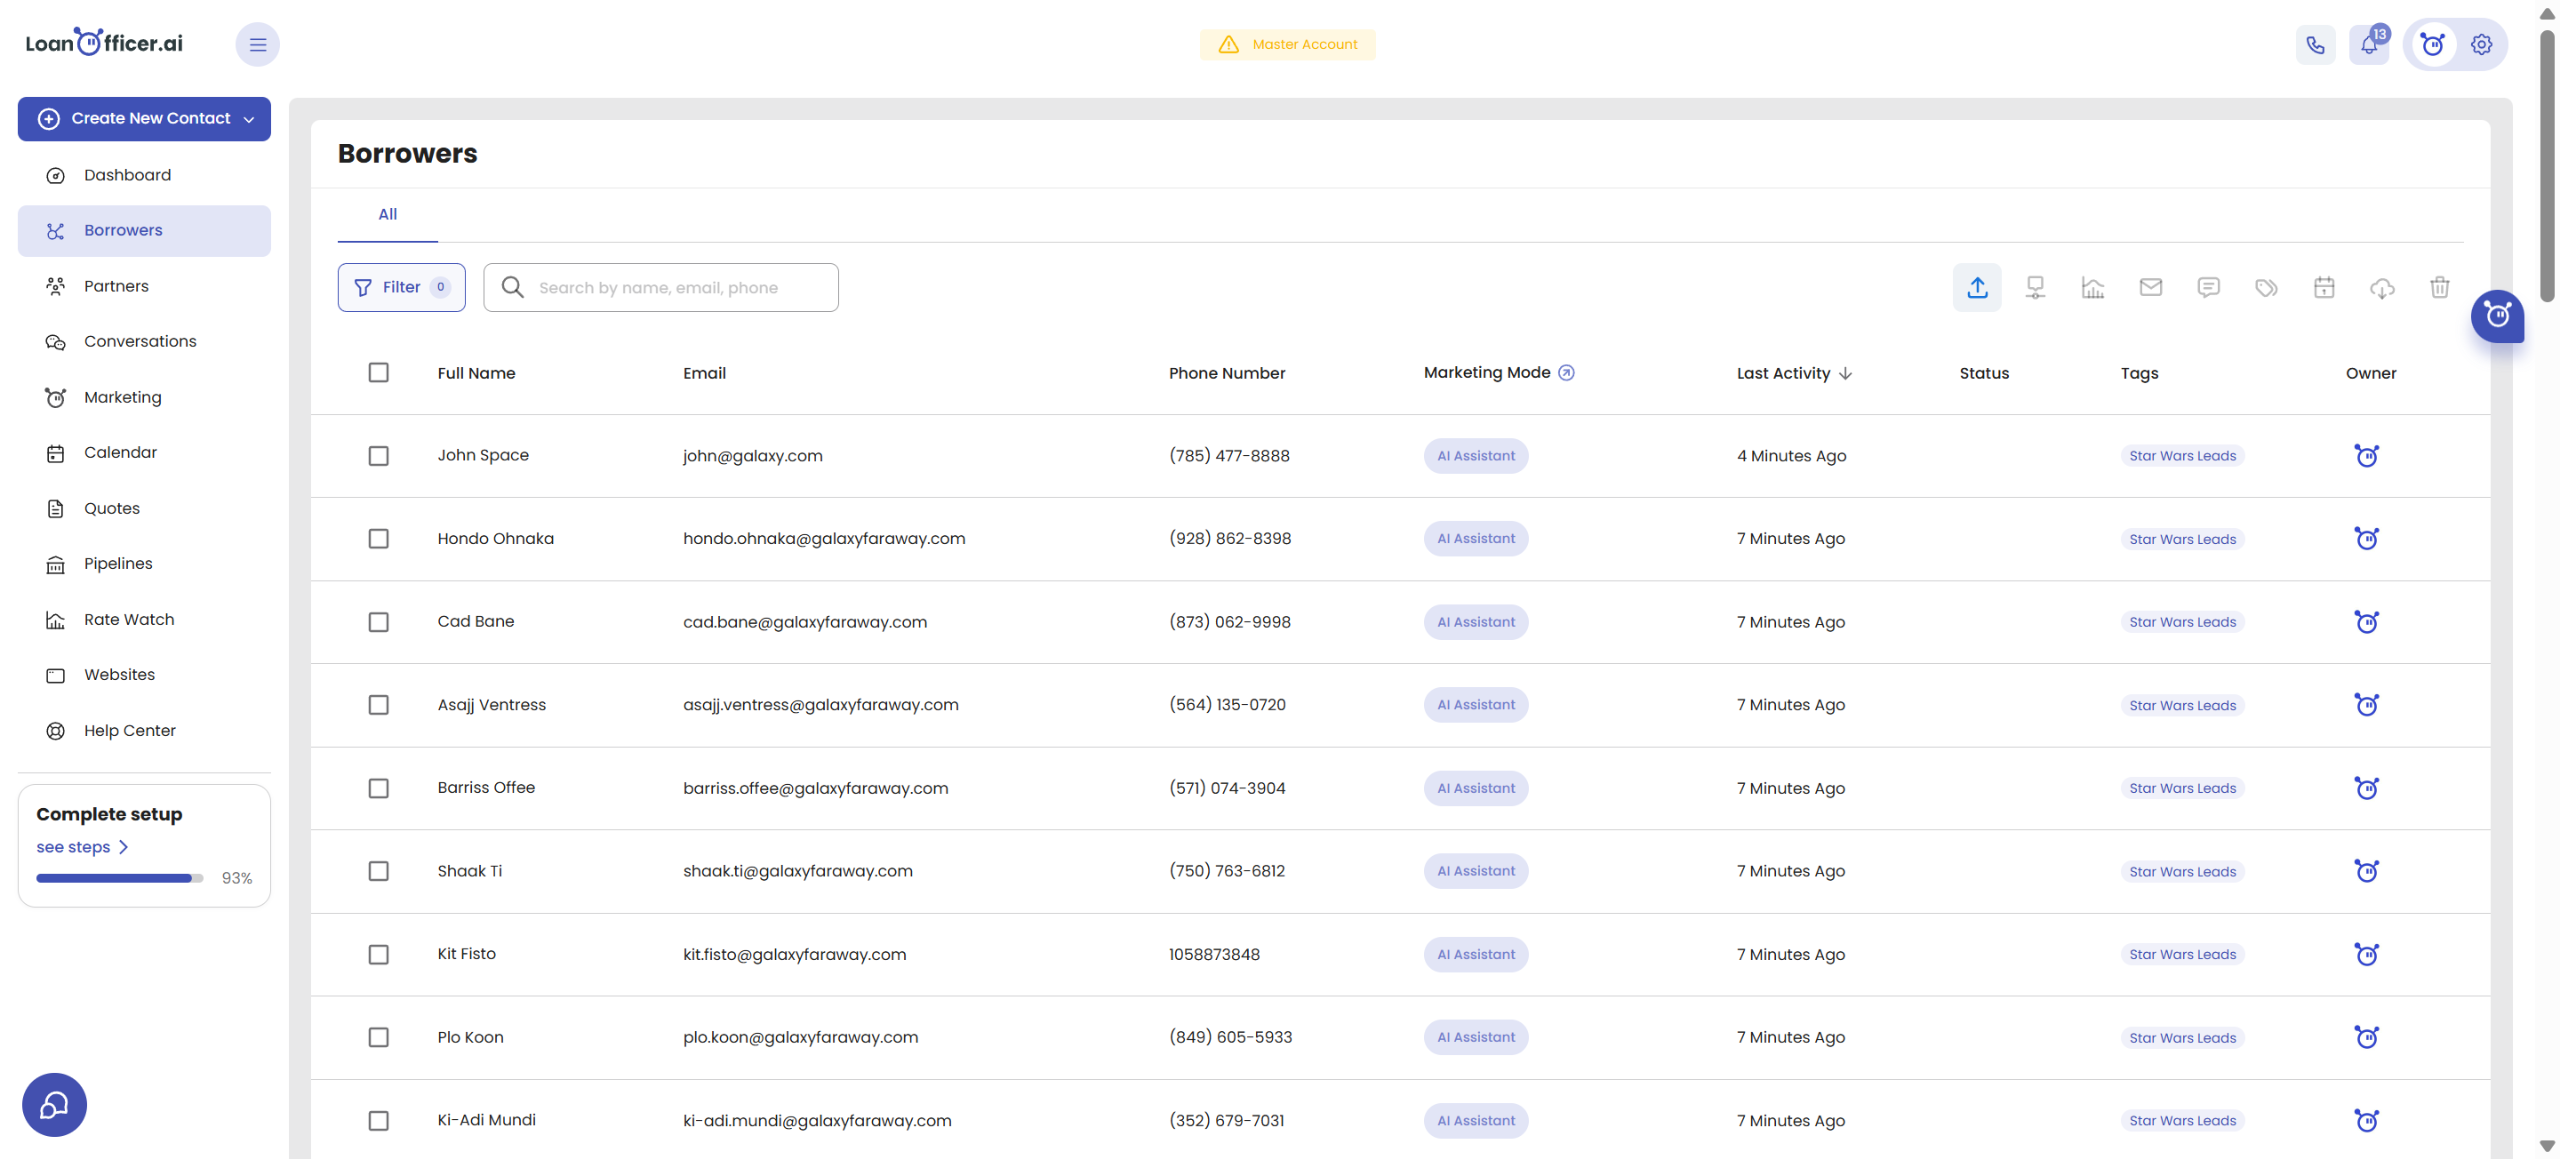Click the search by name input field
This screenshot has height=1159, width=2560.
[660, 288]
